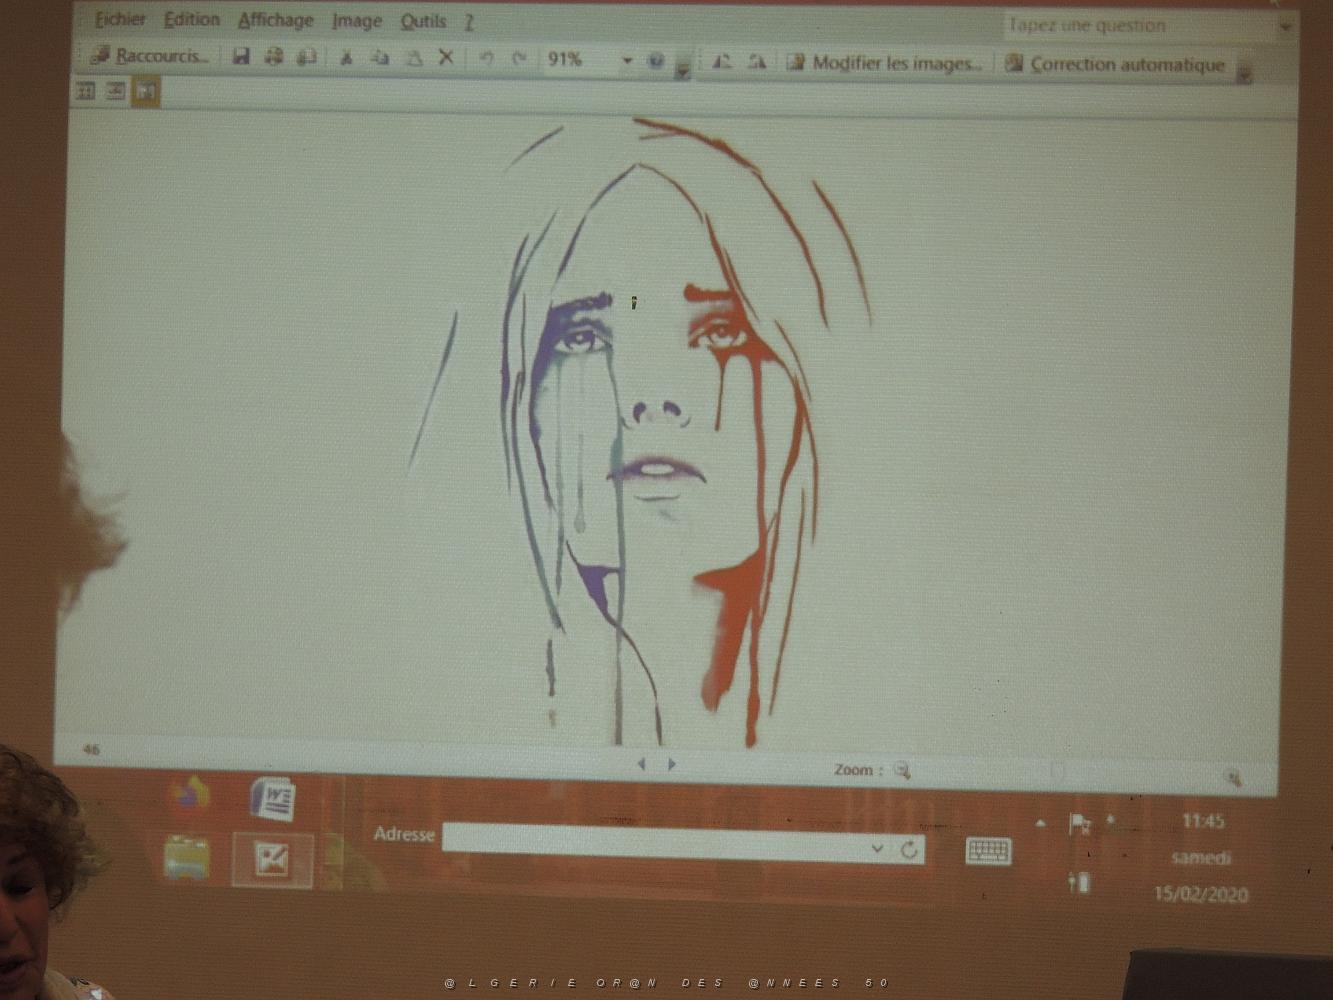Screen dimensions: 1333x1000
Task: Apply Correction automatique to the picture
Action: 1115,64
